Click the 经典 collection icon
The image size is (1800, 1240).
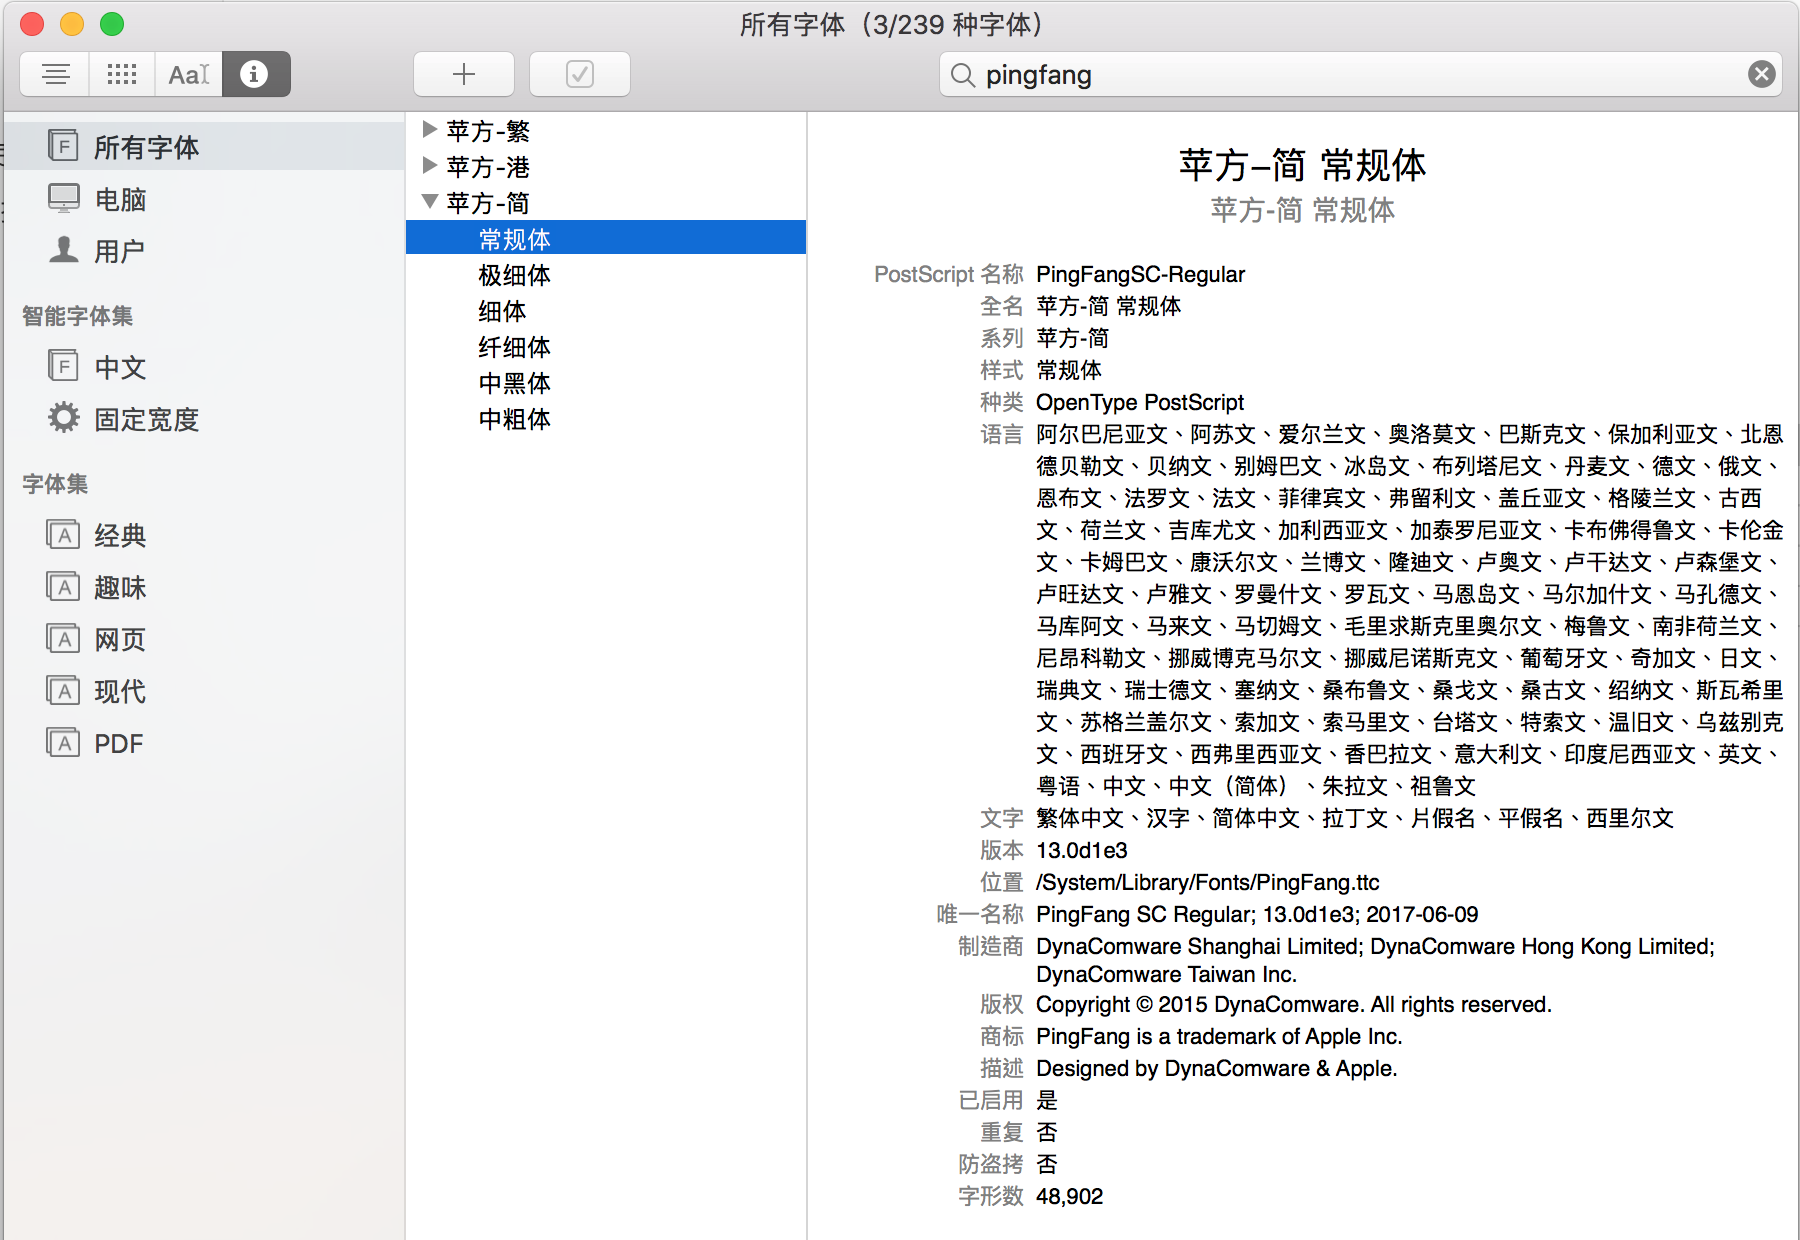click(x=63, y=535)
